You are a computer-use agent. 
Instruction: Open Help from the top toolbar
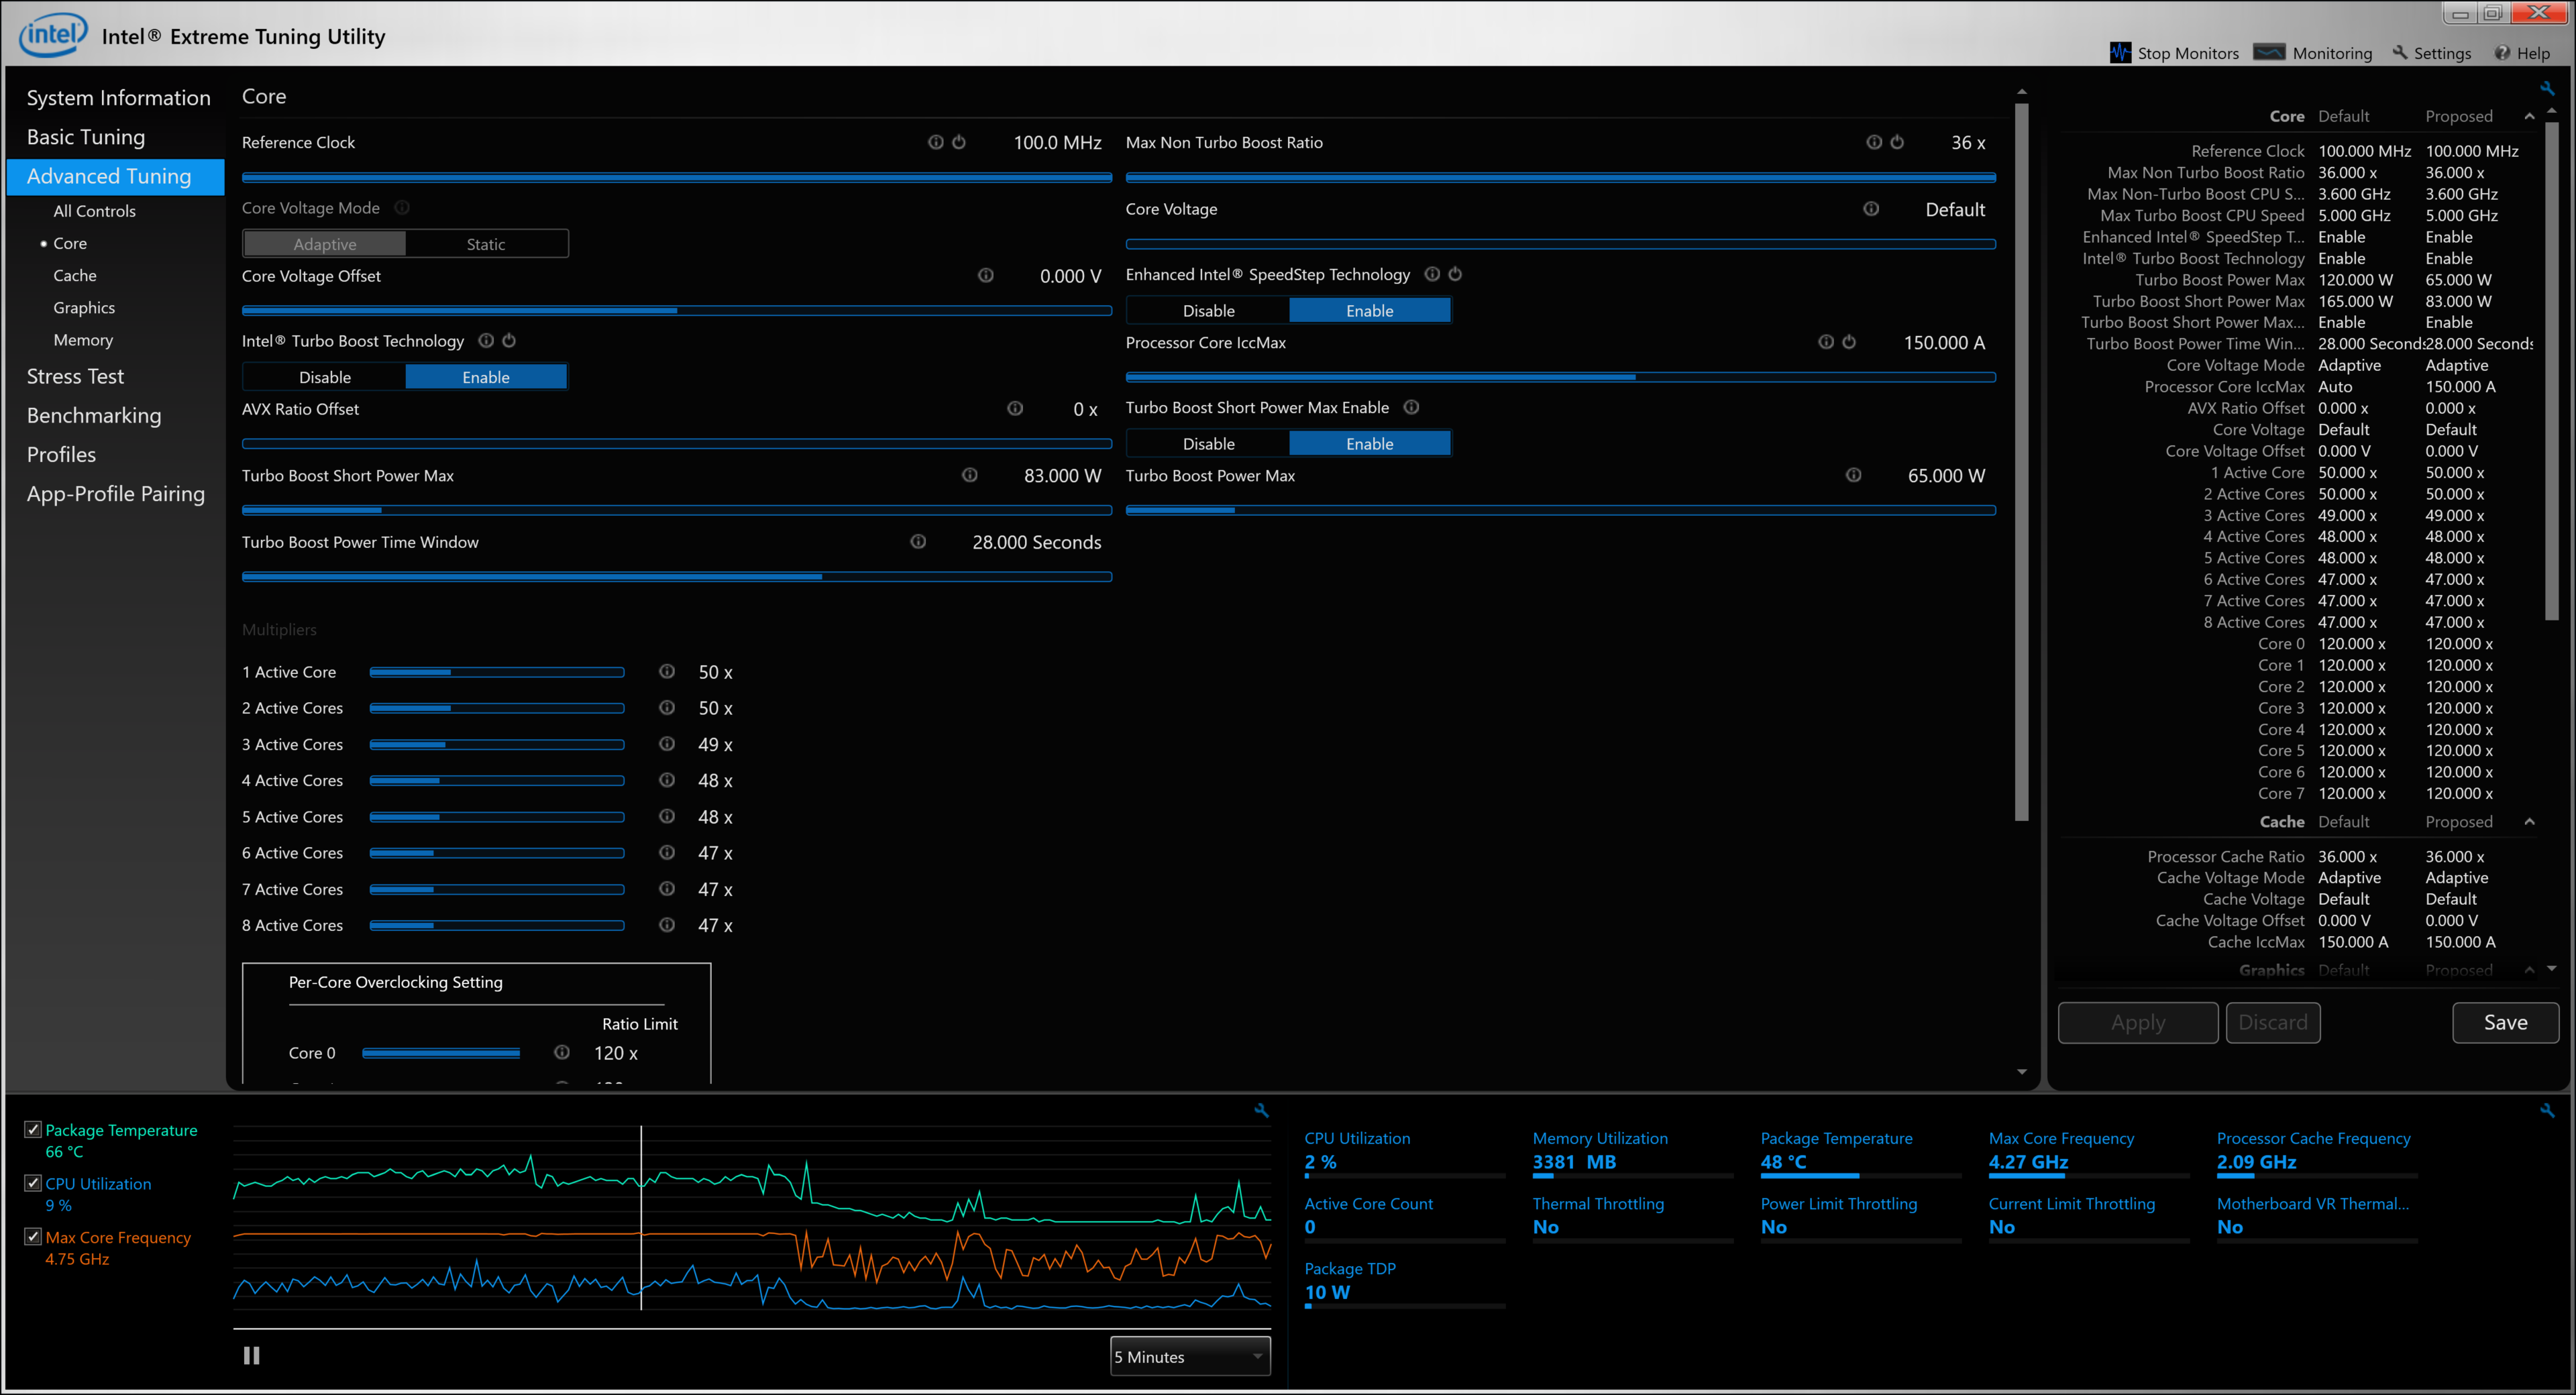point(2522,53)
